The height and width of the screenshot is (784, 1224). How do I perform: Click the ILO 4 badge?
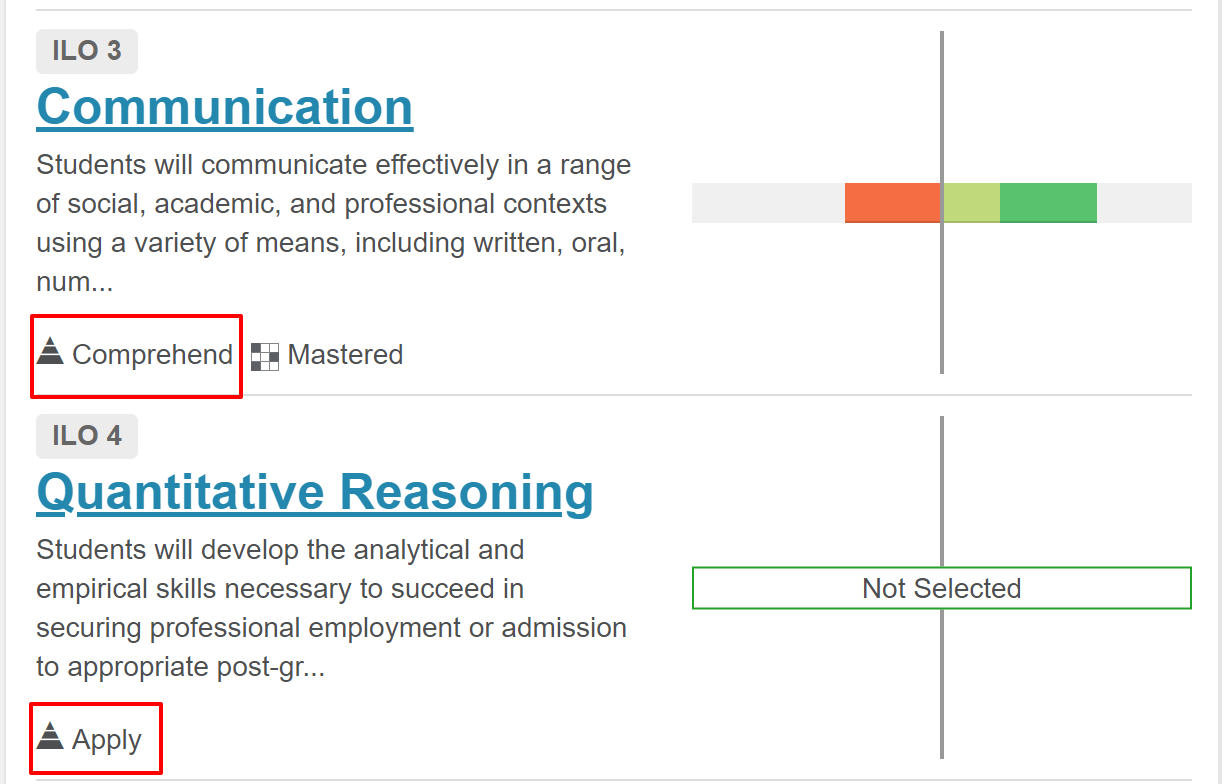coord(87,436)
